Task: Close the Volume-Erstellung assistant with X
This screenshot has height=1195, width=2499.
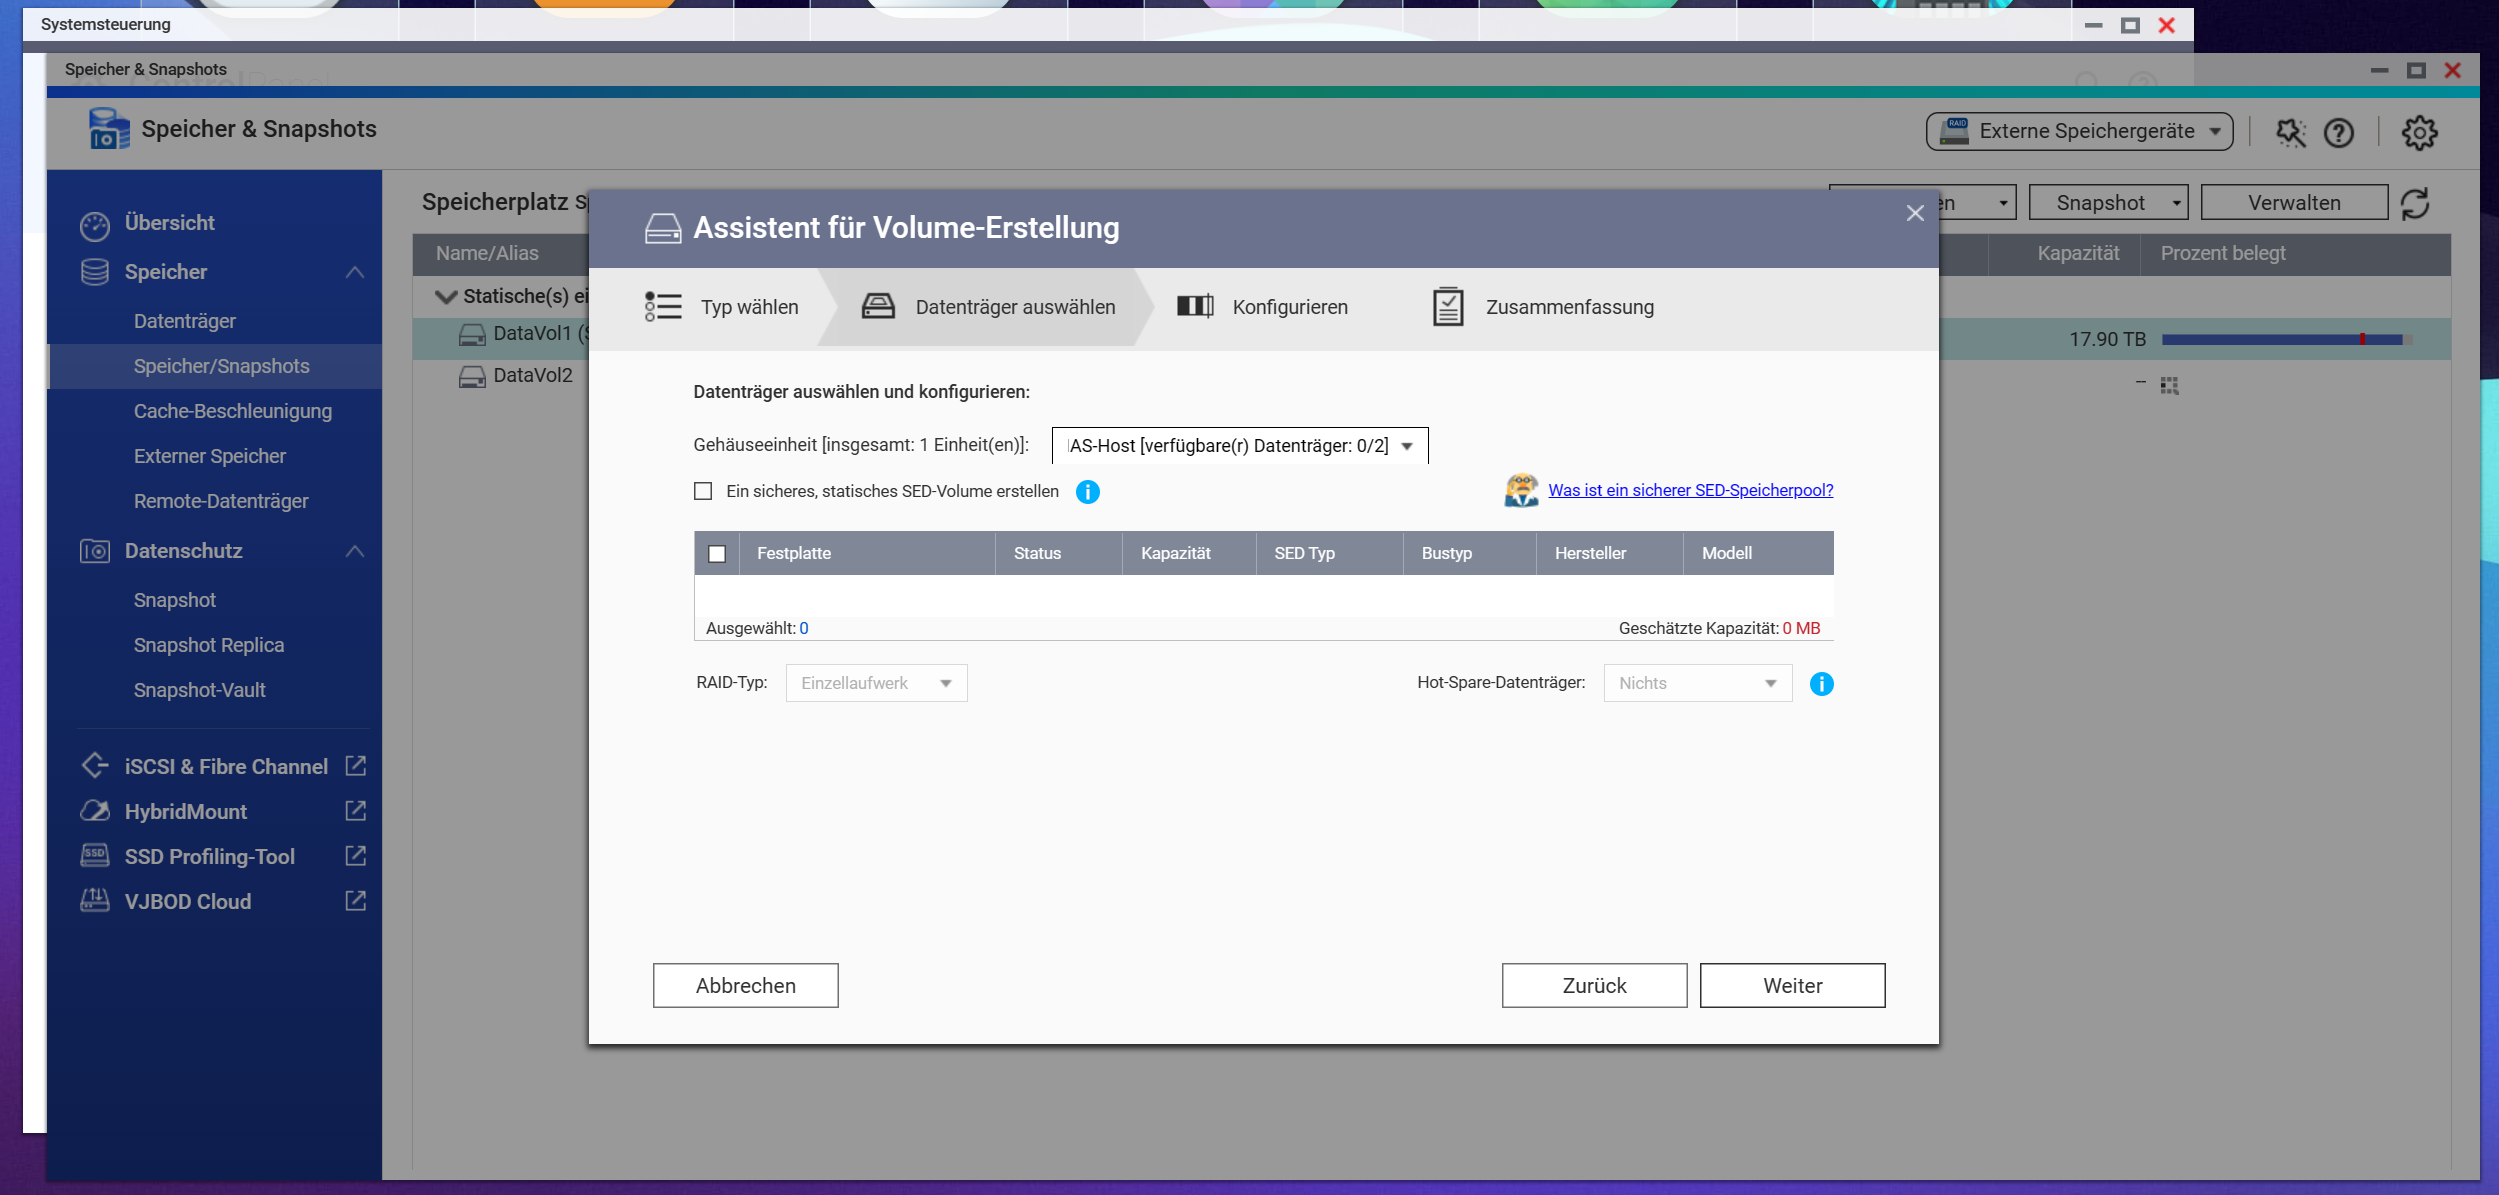Action: 1914,213
